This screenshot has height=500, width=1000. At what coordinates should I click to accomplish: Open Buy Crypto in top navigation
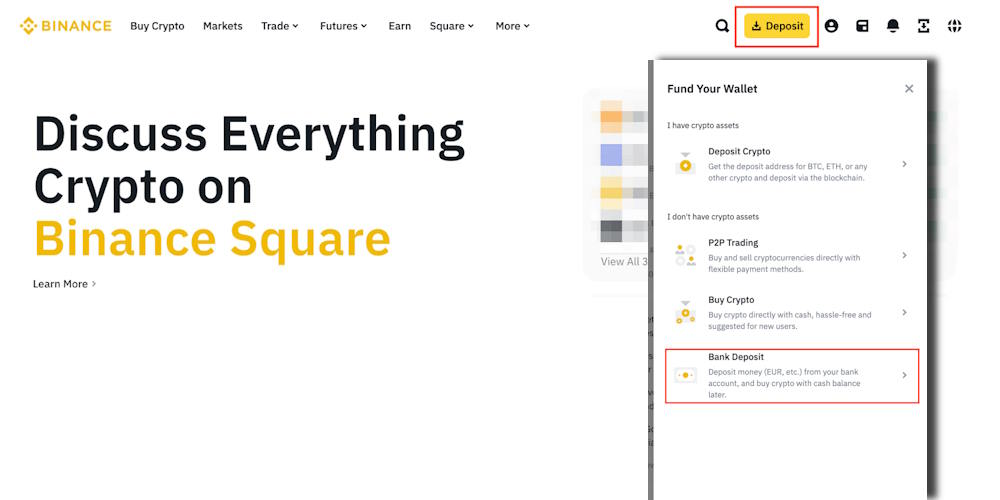(x=157, y=26)
